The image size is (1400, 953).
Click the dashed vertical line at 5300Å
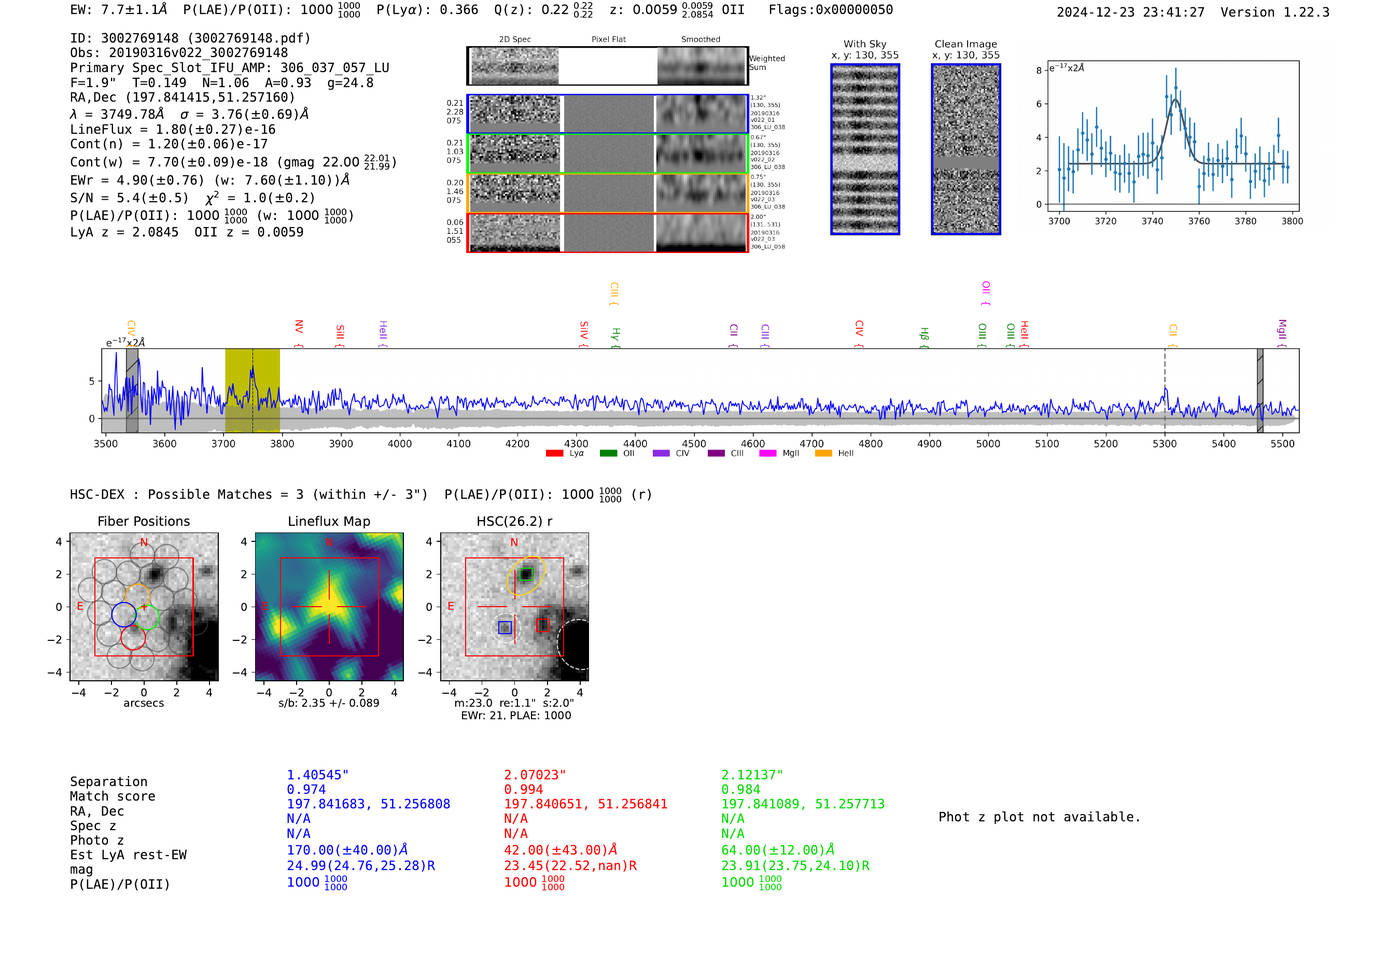pyautogui.click(x=1165, y=391)
